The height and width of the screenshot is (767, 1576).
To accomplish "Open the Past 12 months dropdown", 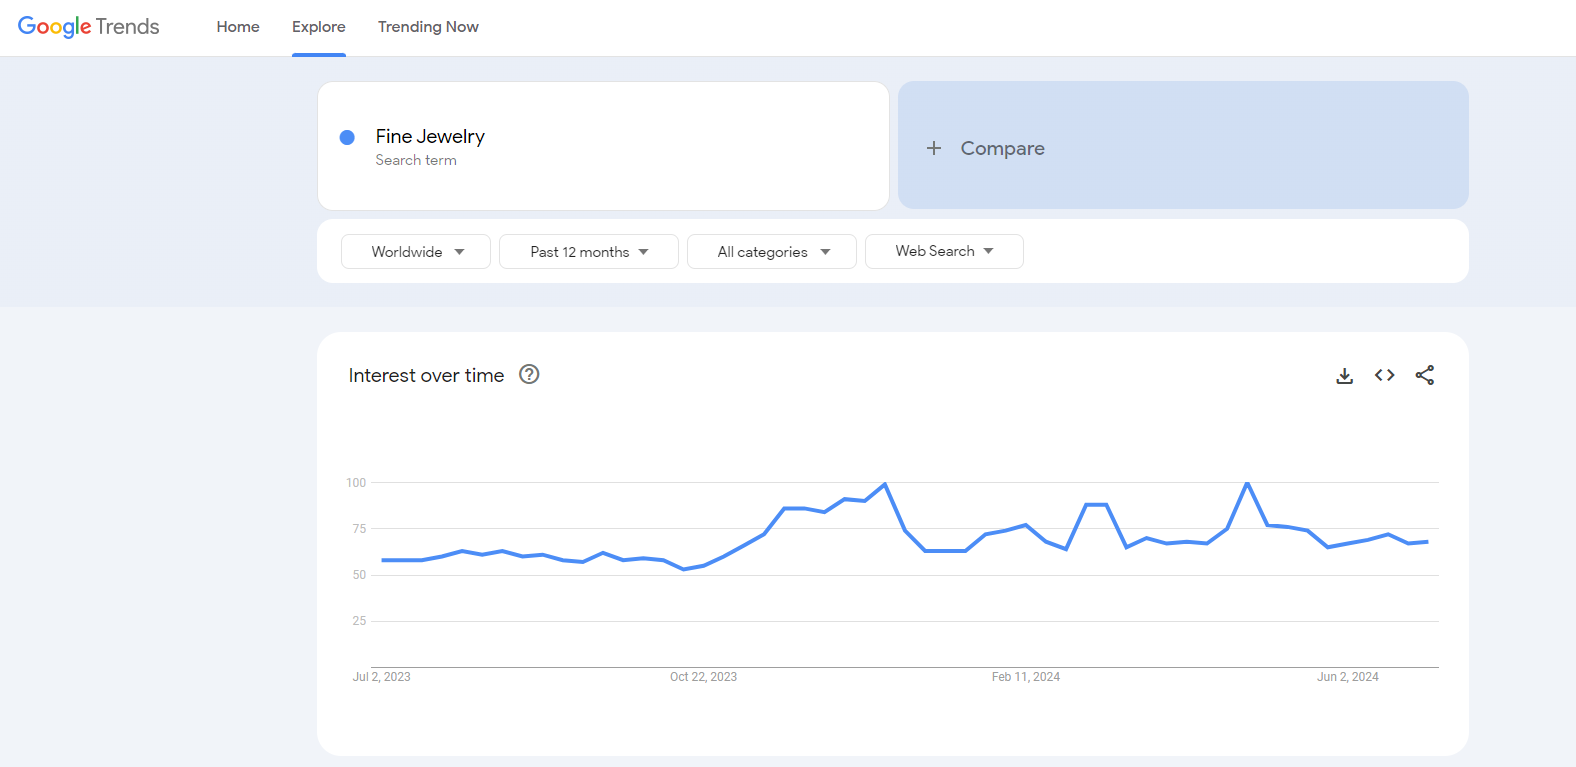I will [x=589, y=251].
